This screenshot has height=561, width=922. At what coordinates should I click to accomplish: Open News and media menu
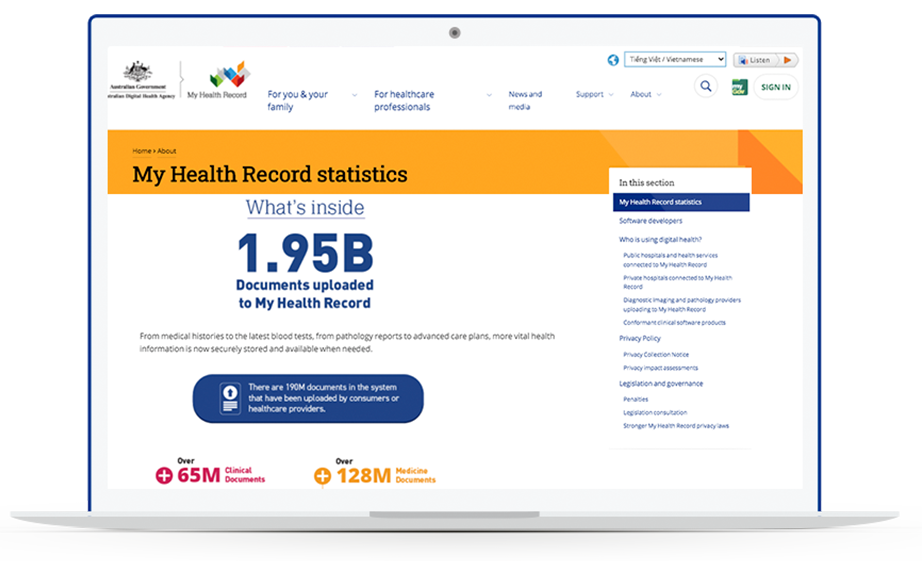tap(525, 101)
